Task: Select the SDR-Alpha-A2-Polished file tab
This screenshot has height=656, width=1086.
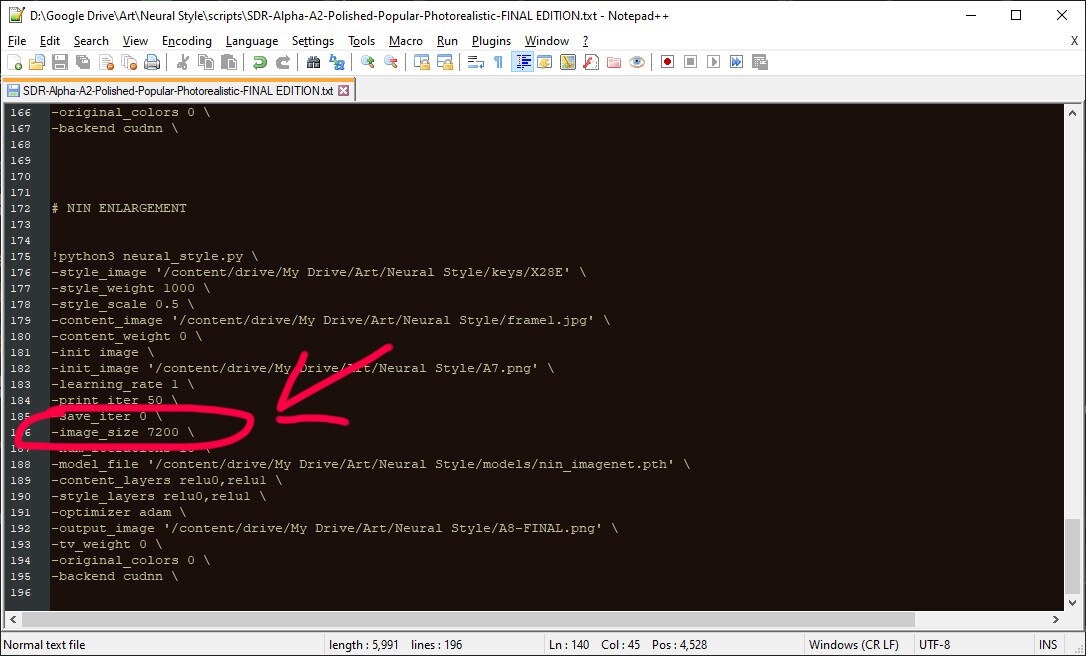Action: [178, 91]
